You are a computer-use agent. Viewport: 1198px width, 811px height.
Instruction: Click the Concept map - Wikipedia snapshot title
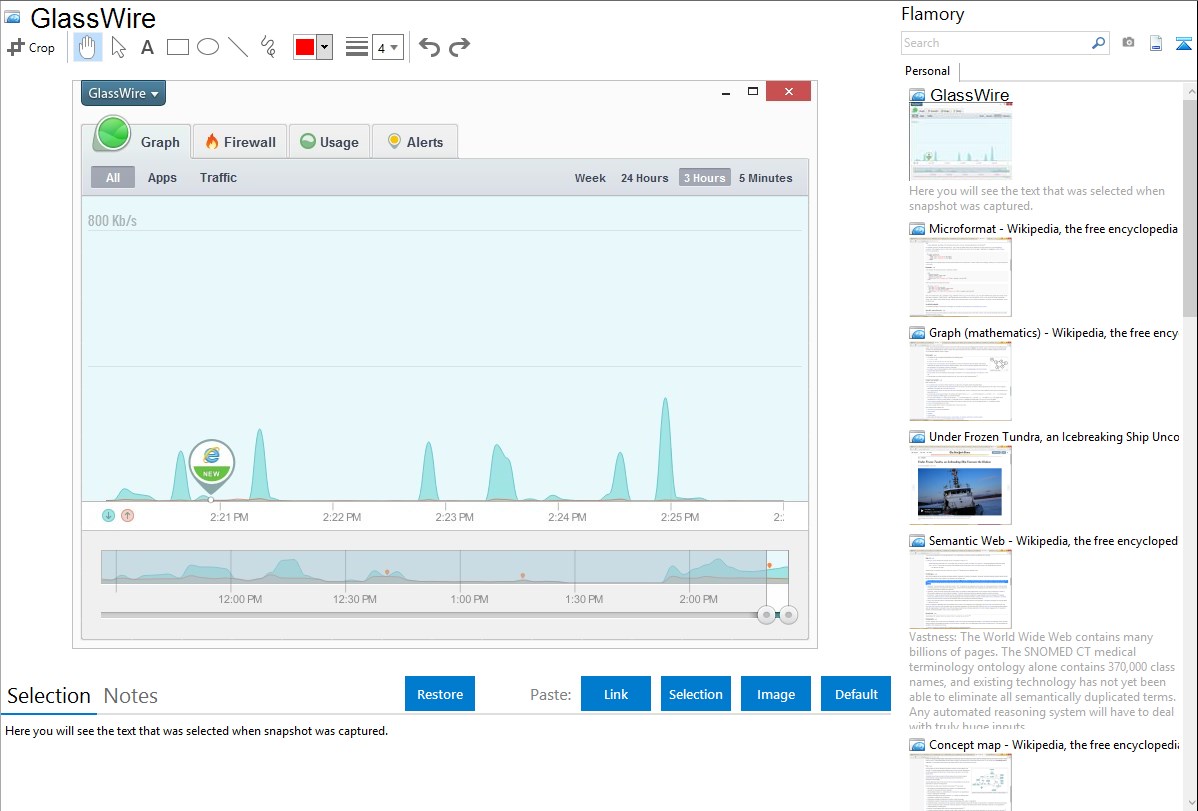[x=1054, y=744]
